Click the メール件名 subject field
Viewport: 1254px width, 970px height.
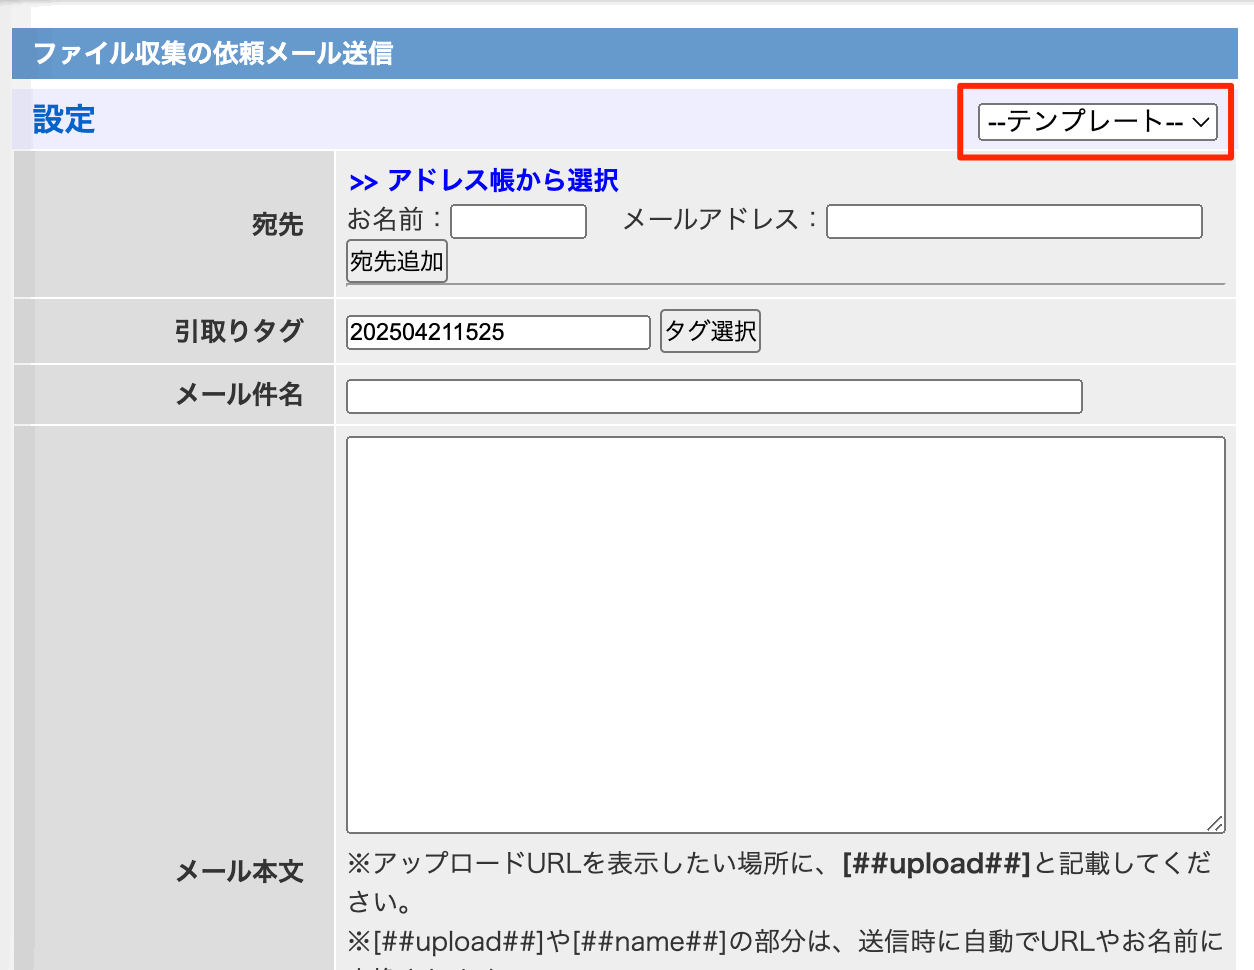pyautogui.click(x=713, y=396)
